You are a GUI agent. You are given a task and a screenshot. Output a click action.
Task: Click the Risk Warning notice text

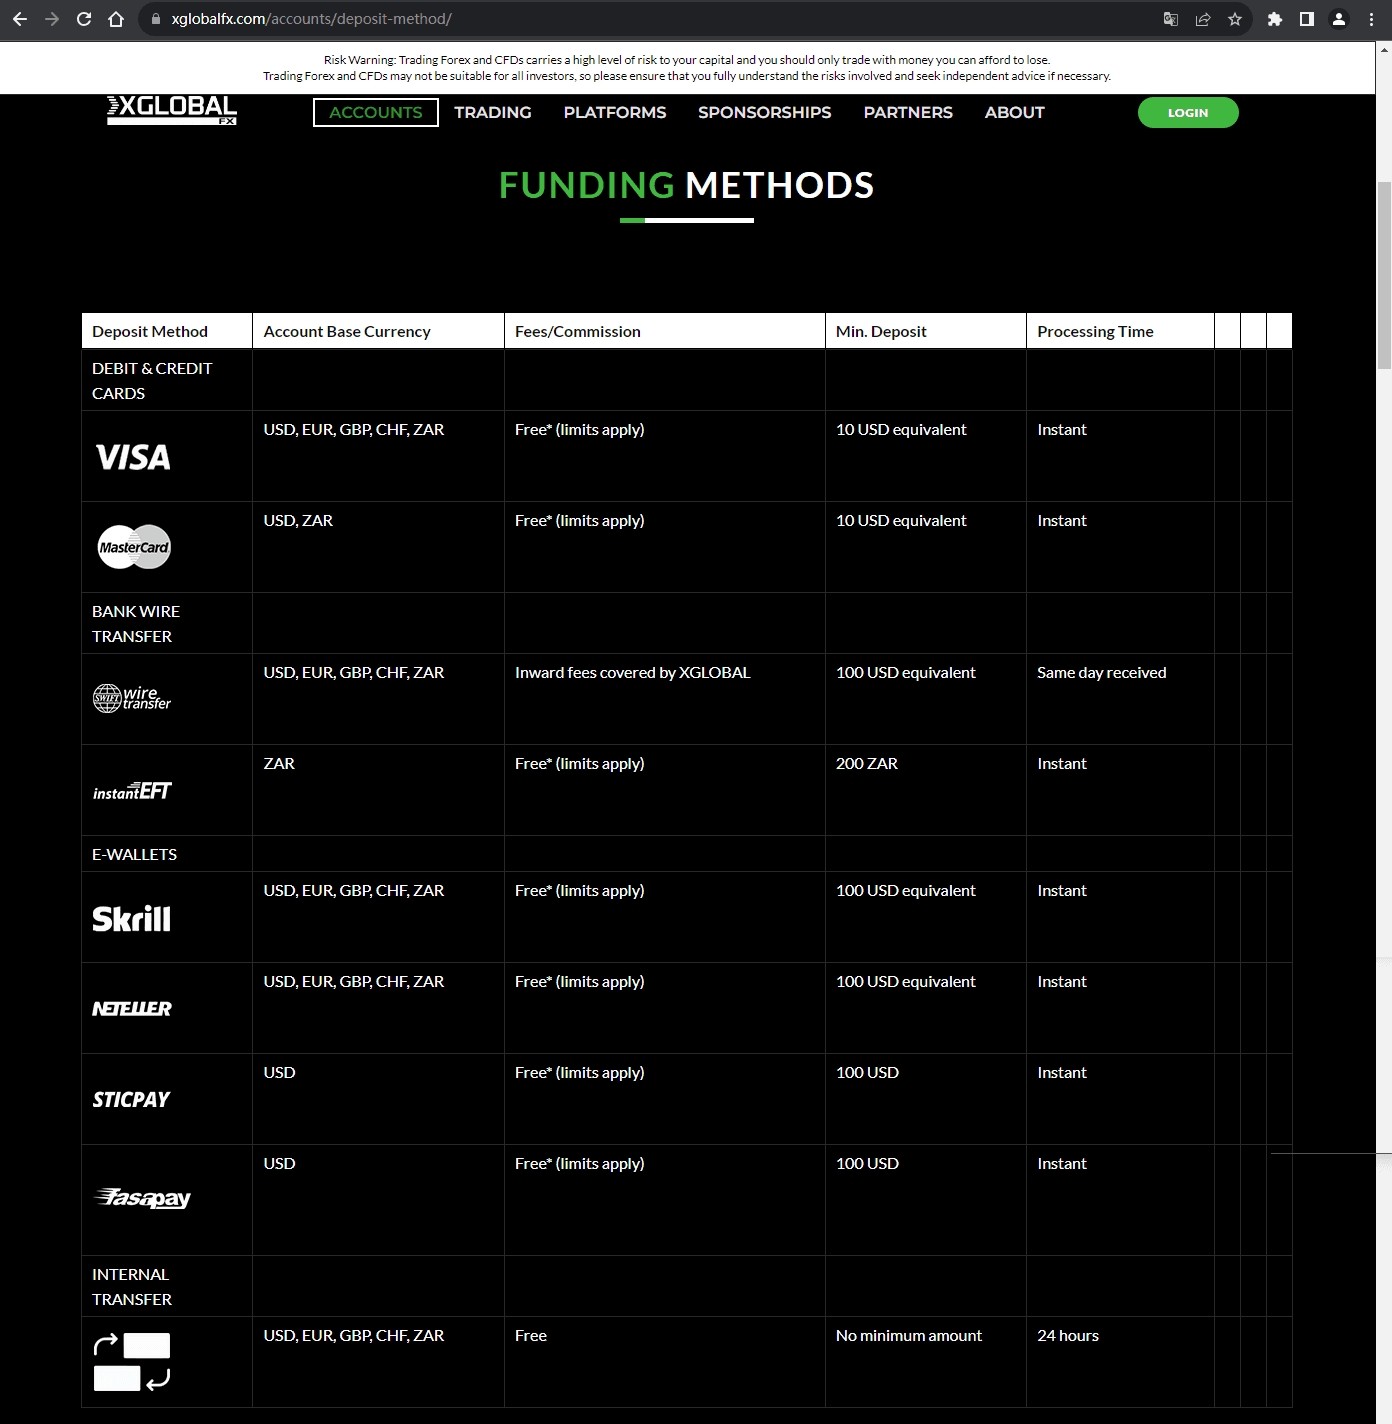click(x=687, y=68)
